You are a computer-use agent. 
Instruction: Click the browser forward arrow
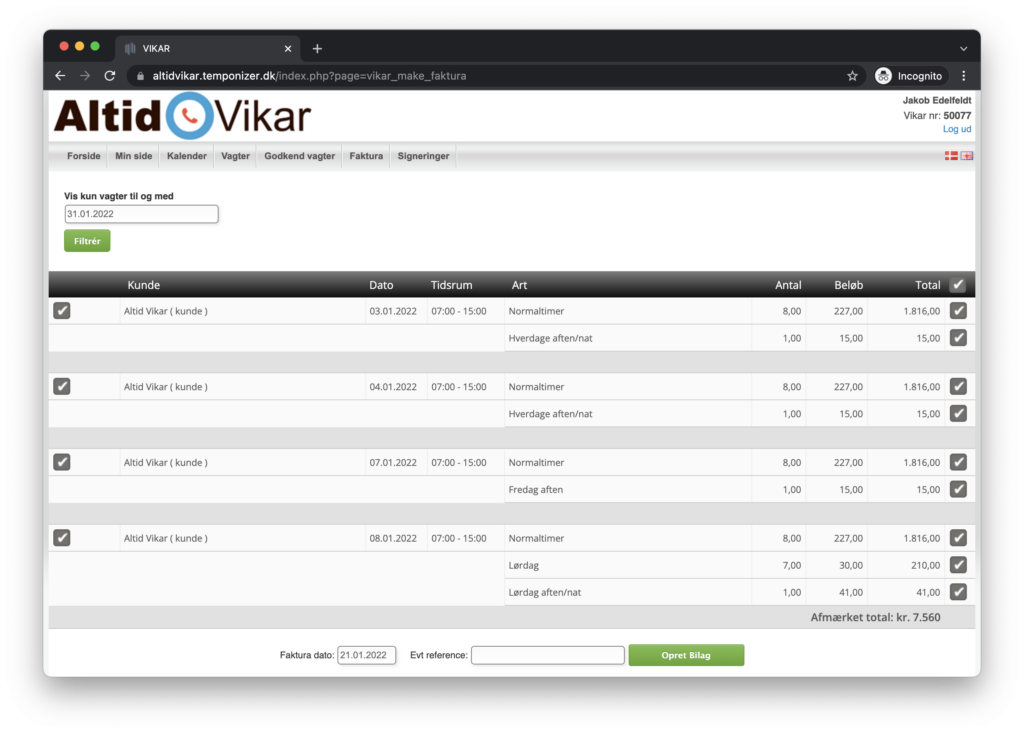(85, 76)
